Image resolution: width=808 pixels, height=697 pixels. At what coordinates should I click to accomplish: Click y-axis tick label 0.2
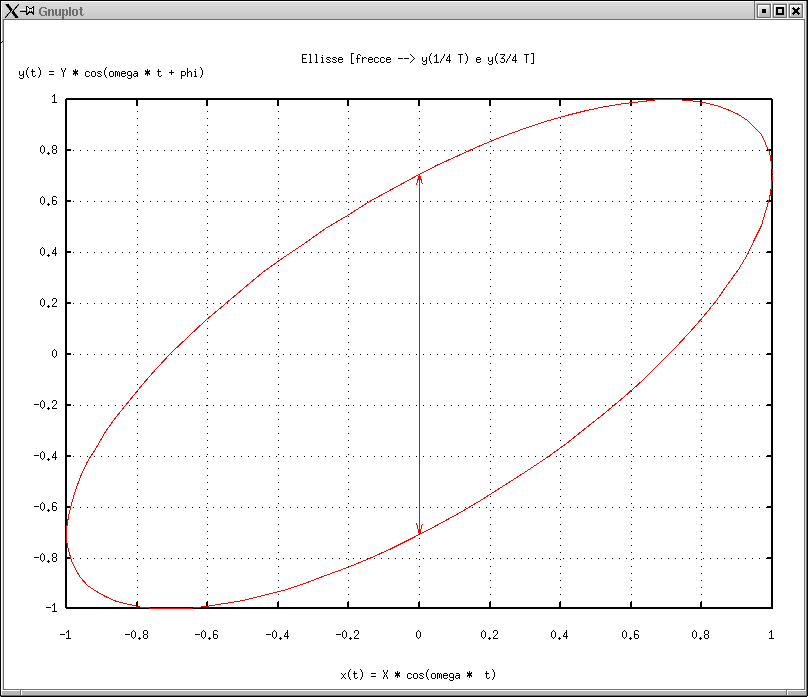click(x=48, y=303)
